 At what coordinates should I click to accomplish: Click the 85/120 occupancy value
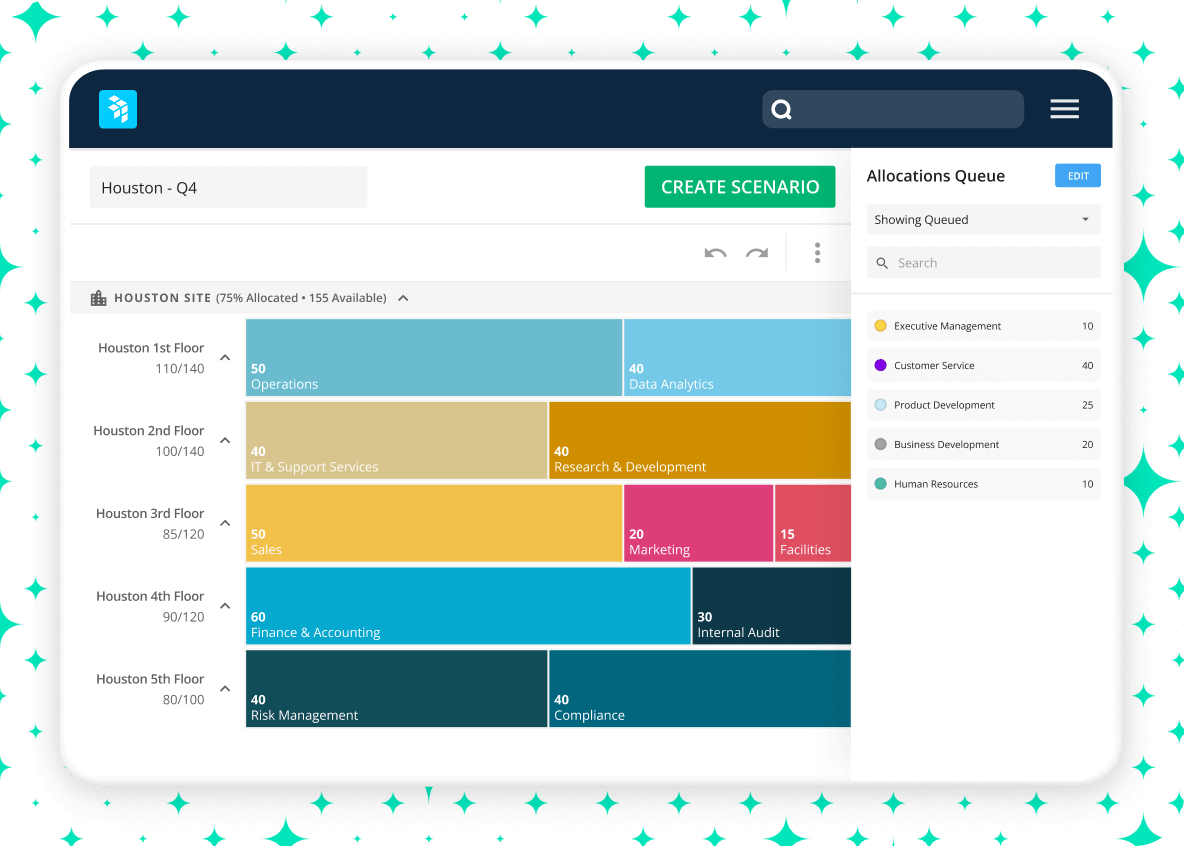coord(183,534)
